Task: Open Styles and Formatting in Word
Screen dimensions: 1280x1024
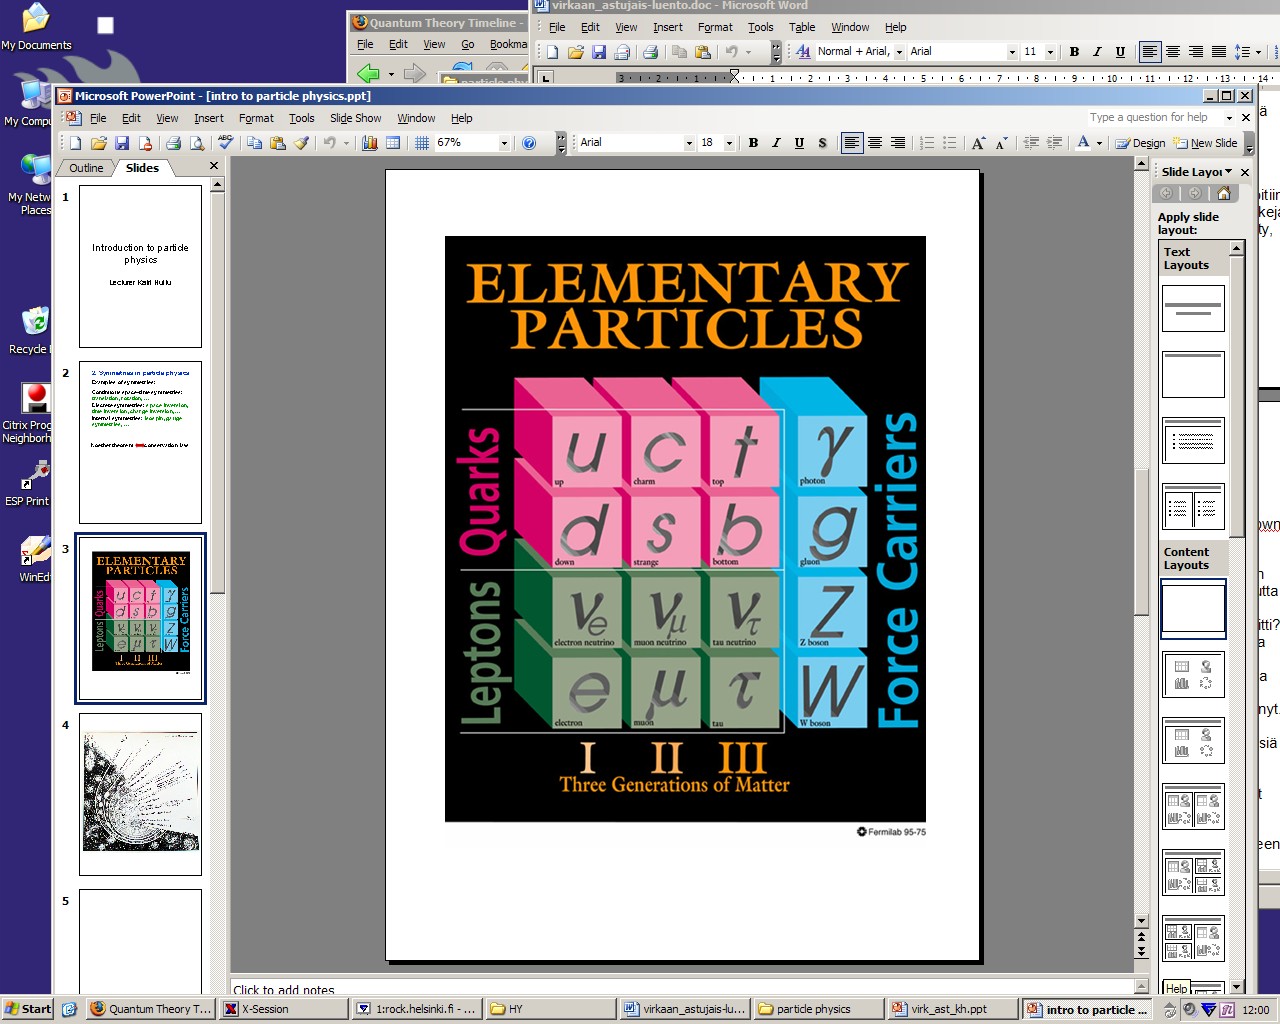Action: 803,51
